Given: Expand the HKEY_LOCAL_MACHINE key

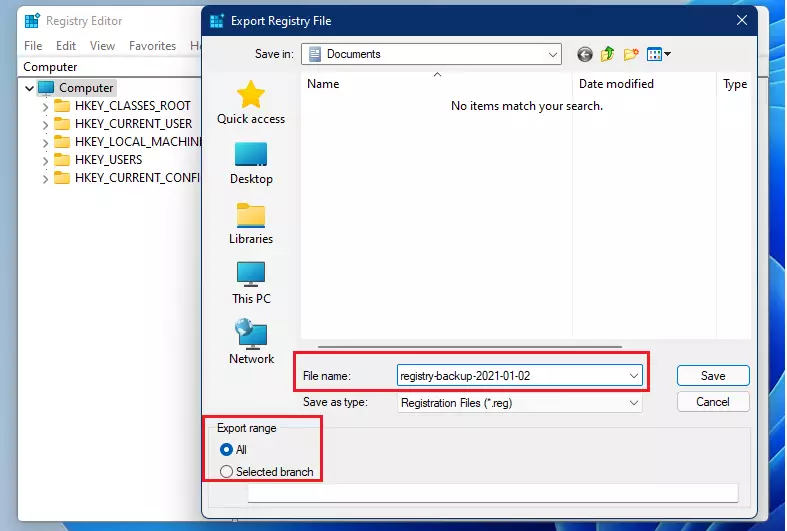Looking at the screenshot, I should (45, 143).
